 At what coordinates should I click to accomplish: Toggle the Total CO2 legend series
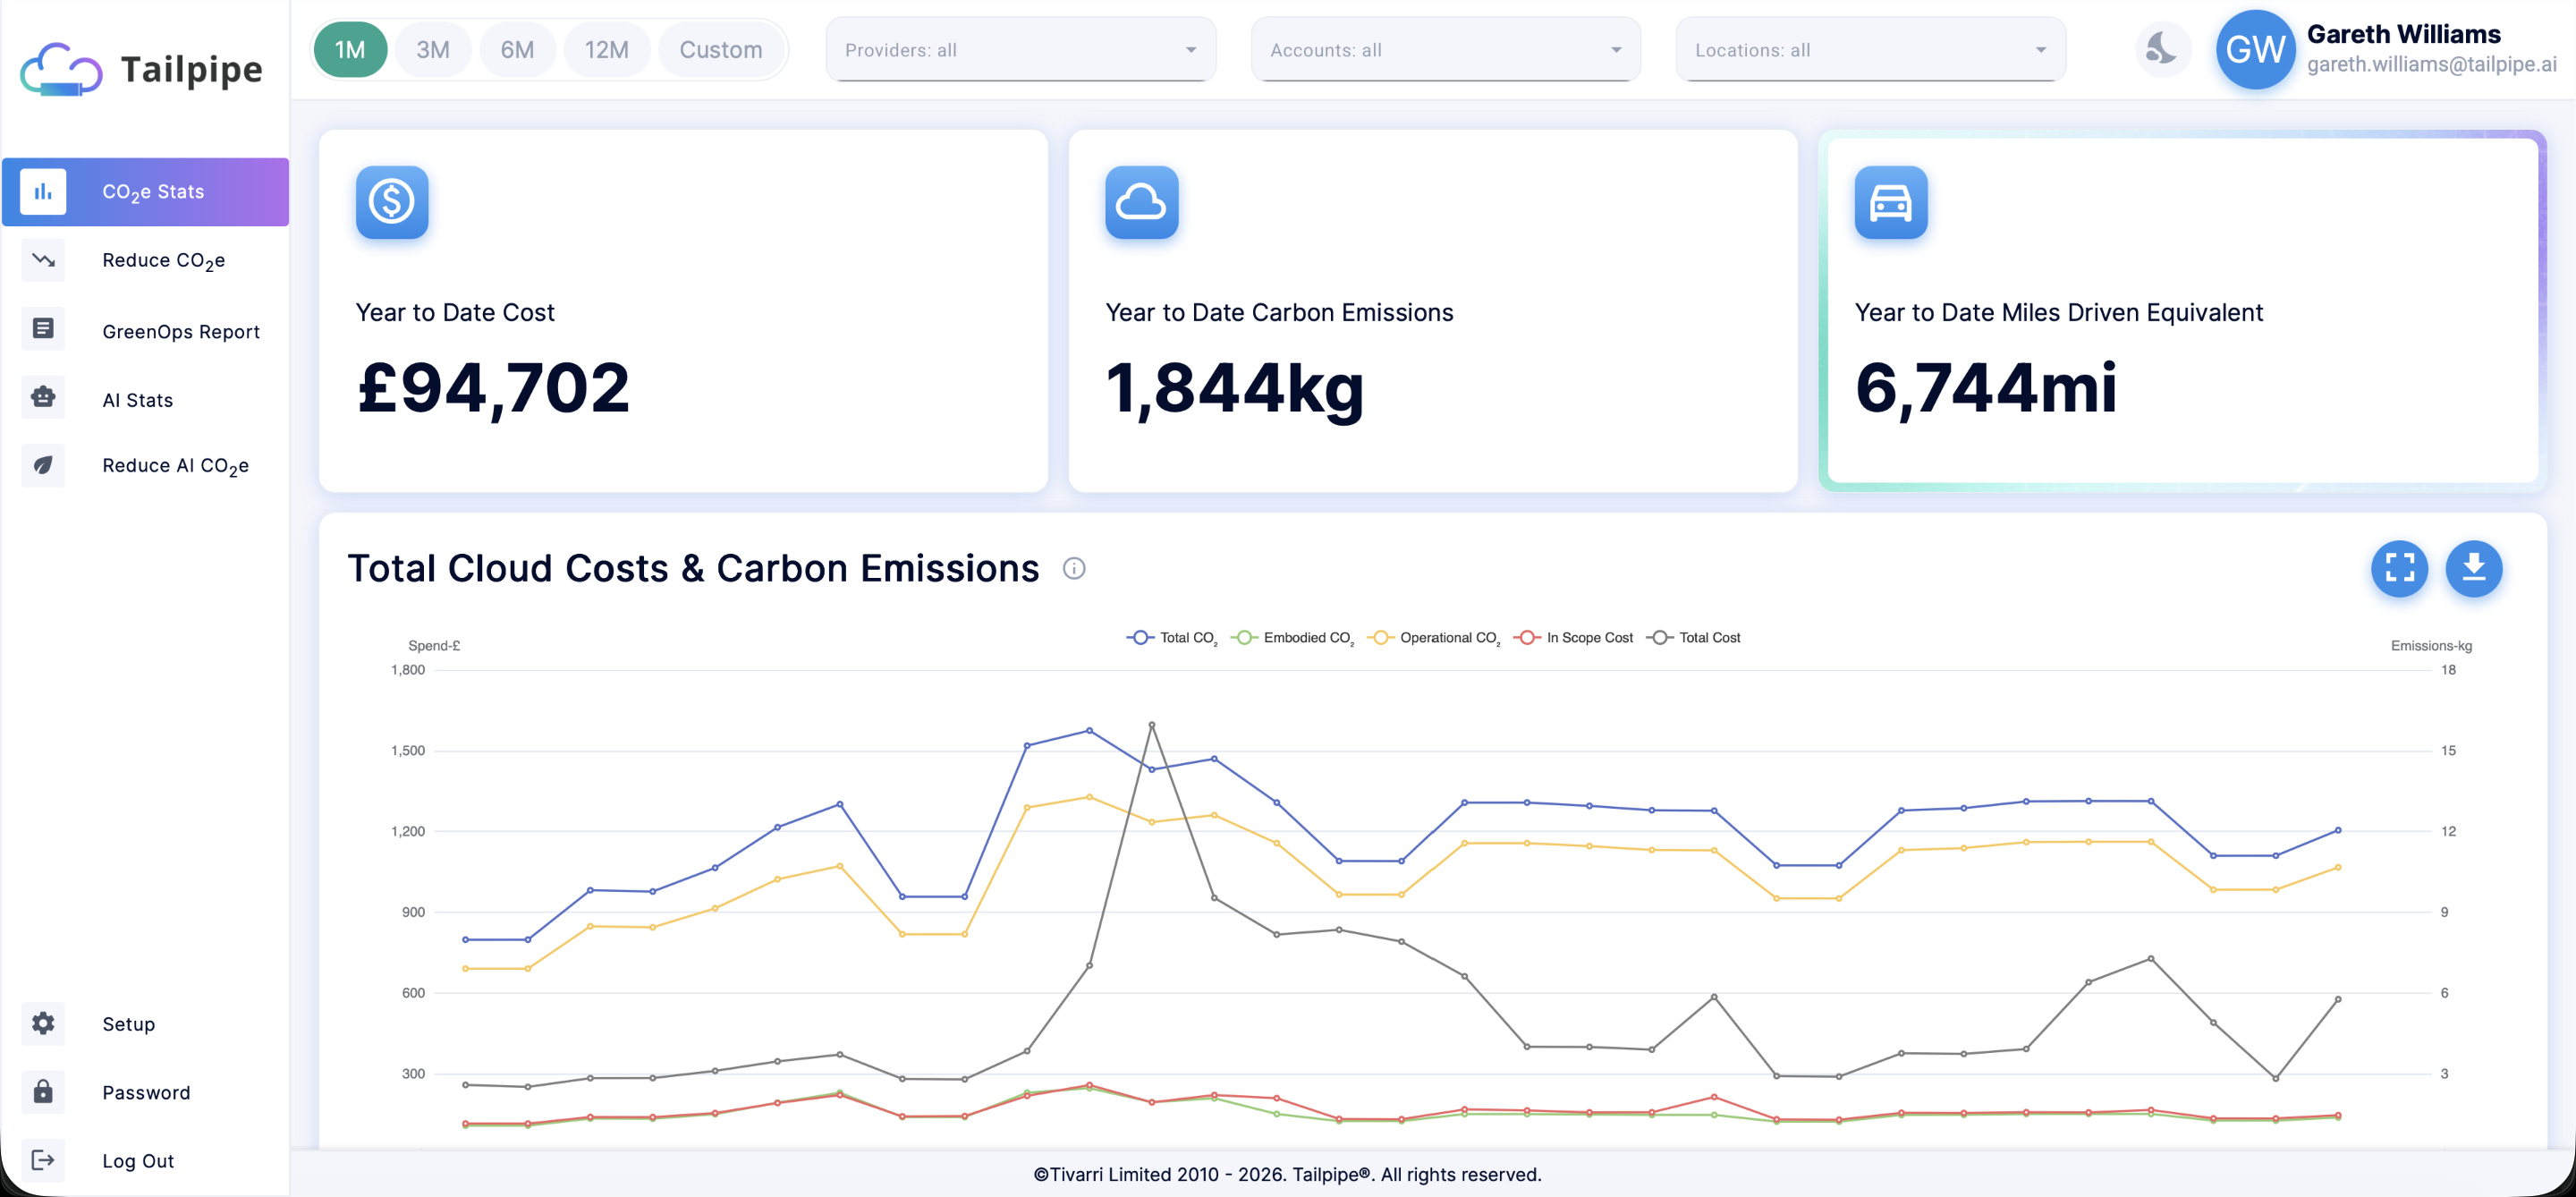pyautogui.click(x=1172, y=638)
